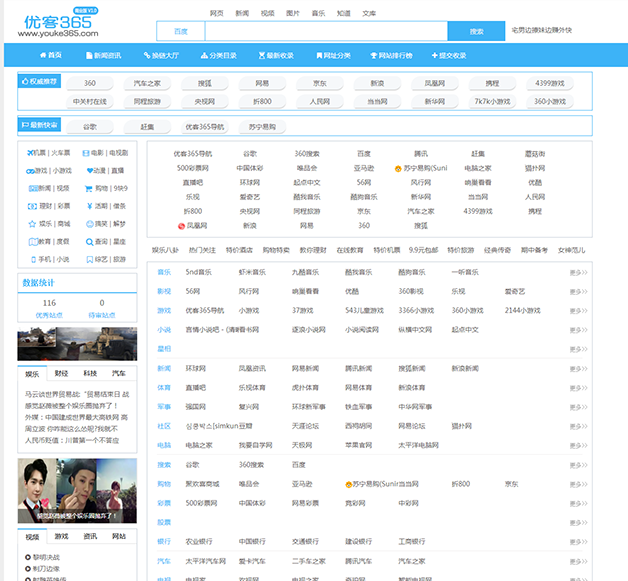The height and width of the screenshot is (581, 628).
Task: Click the 手机 | 小说 phone shortcut
Action: click(50, 259)
